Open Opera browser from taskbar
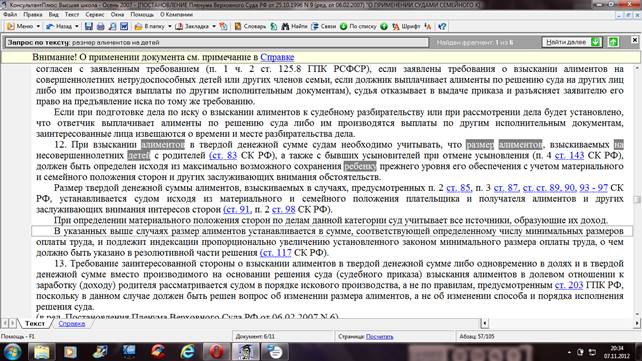This screenshot has height=361, width=642. point(217,352)
